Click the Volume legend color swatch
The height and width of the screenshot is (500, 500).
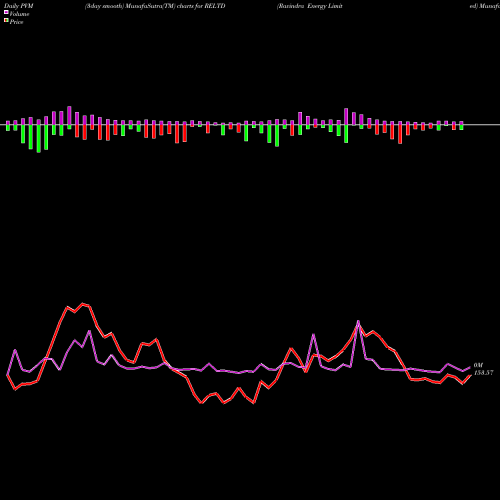[x=6, y=13]
